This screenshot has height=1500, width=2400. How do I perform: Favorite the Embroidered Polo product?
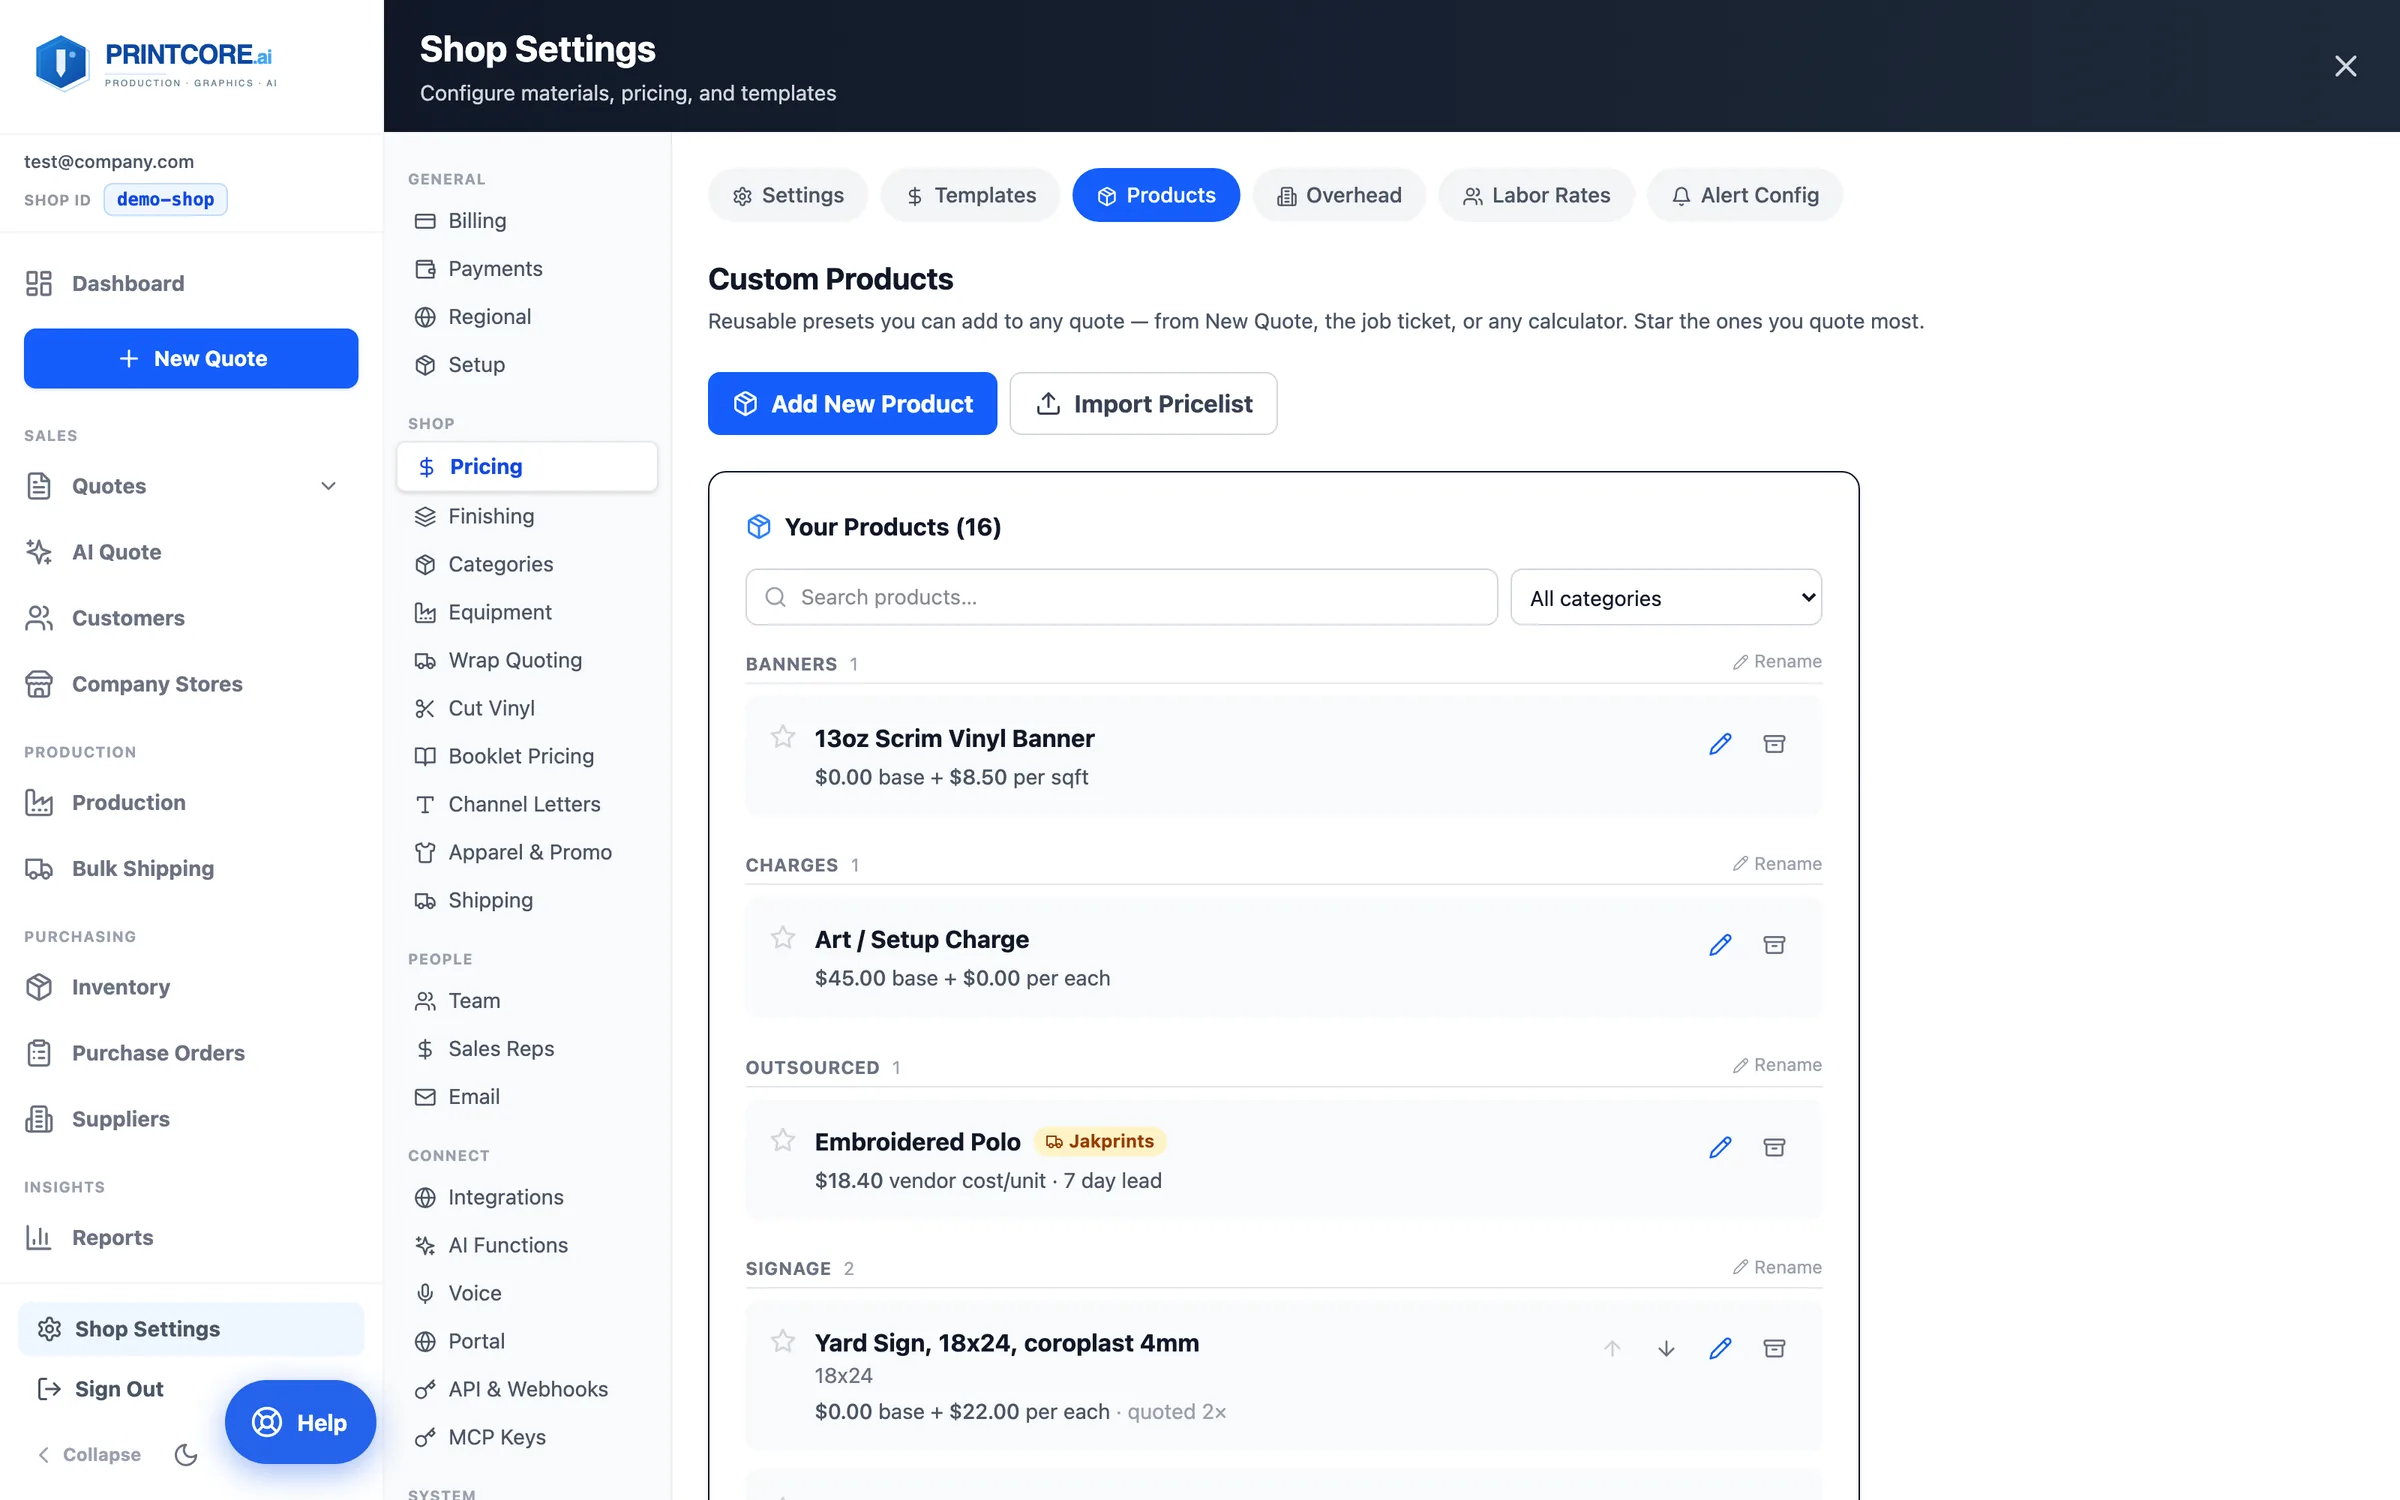pos(782,1140)
